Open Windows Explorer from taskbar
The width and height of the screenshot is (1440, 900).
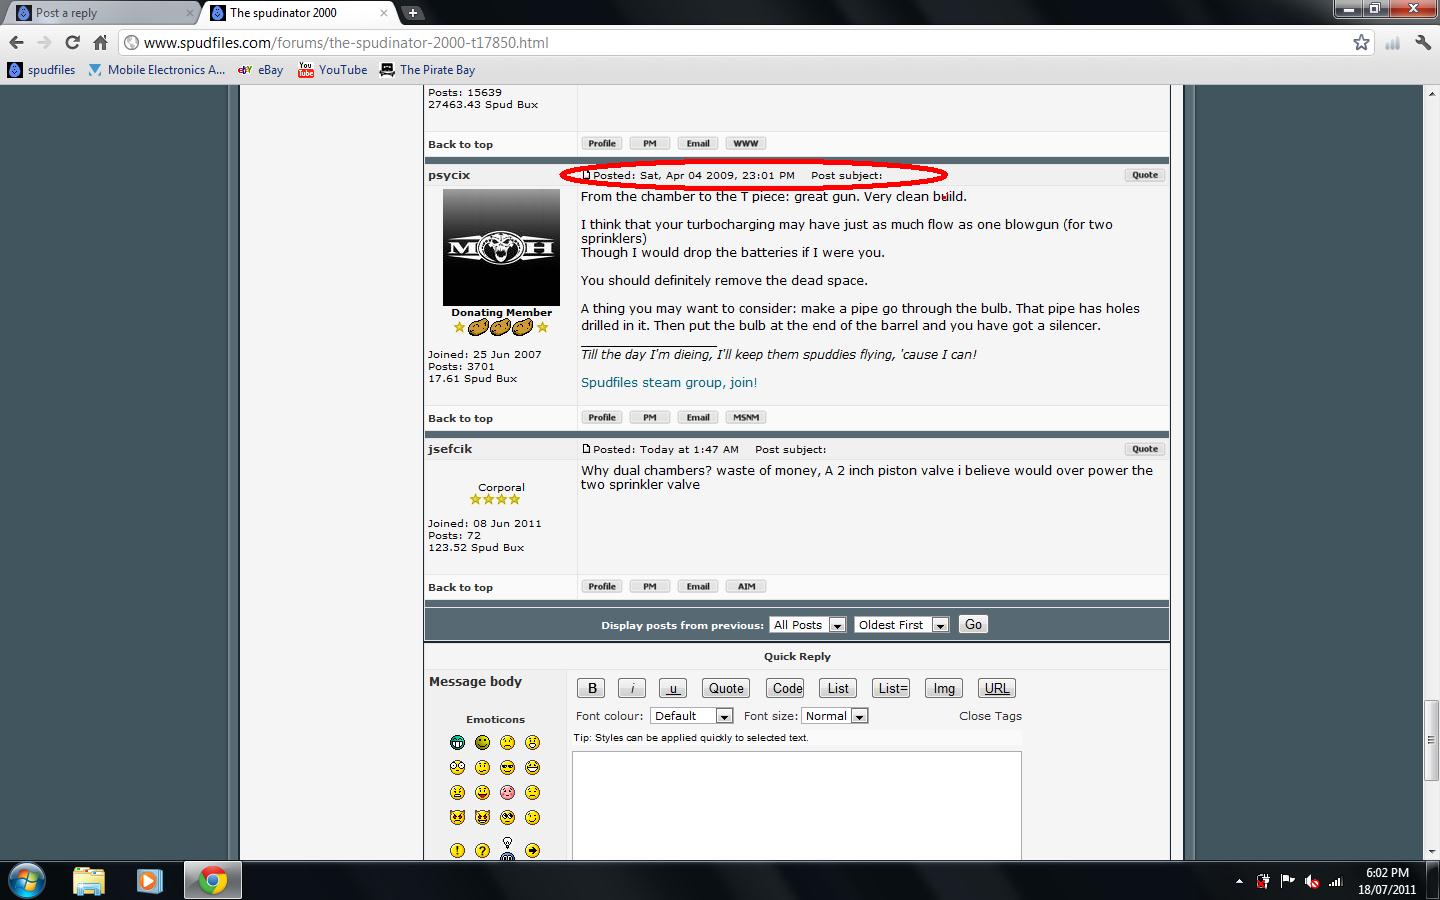point(89,880)
